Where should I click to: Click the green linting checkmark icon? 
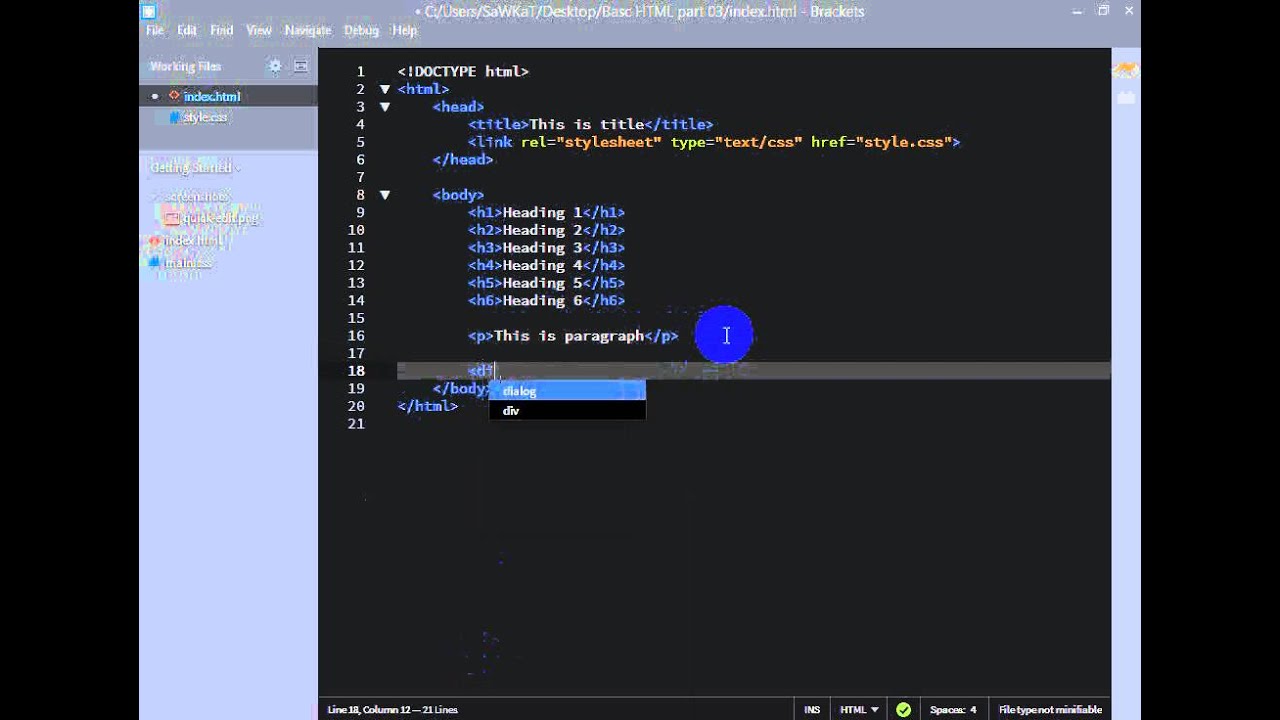903,709
